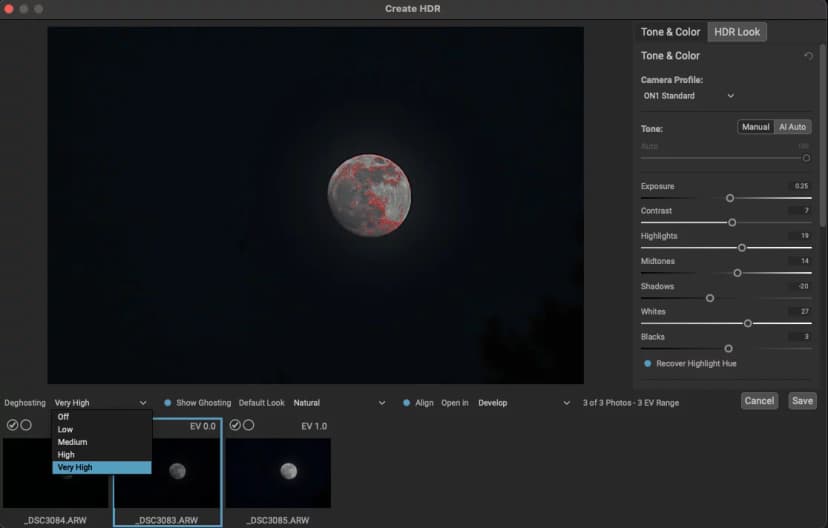828x528 pixels.
Task: Click the Whites value field 27
Action: point(799,312)
